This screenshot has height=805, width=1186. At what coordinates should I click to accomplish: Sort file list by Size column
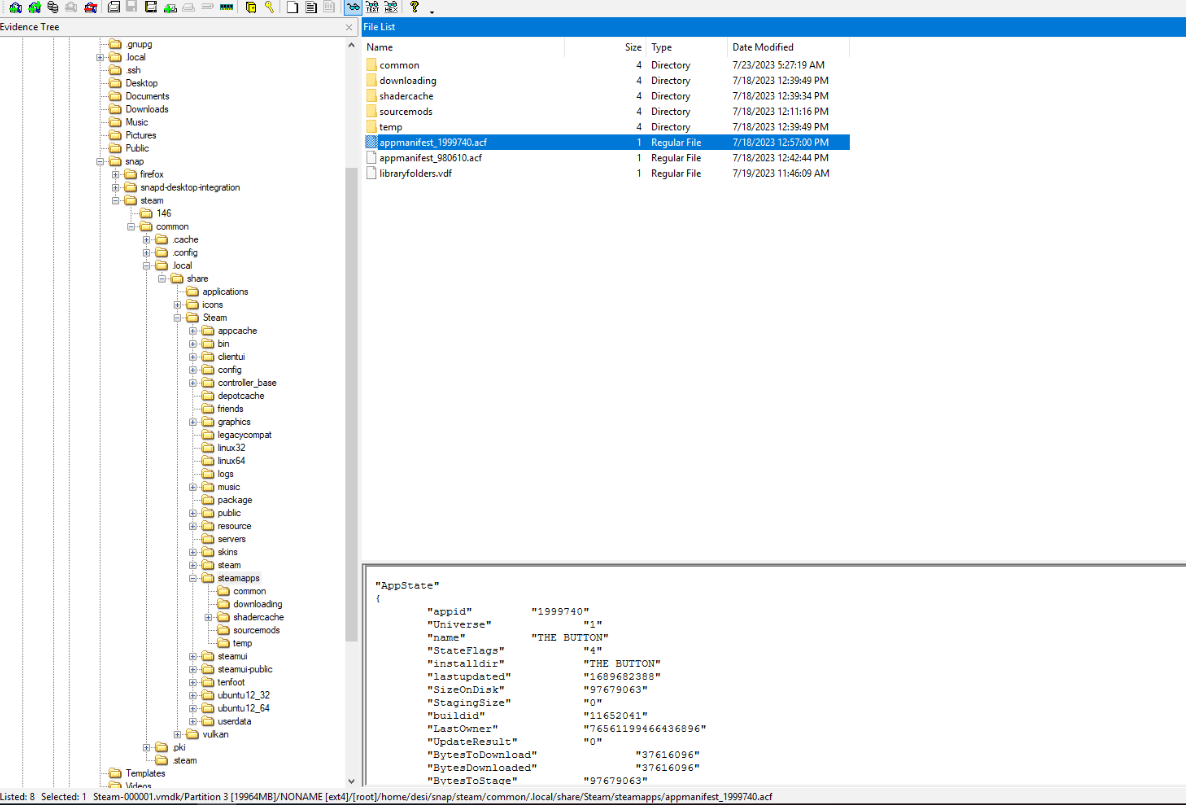click(605, 47)
